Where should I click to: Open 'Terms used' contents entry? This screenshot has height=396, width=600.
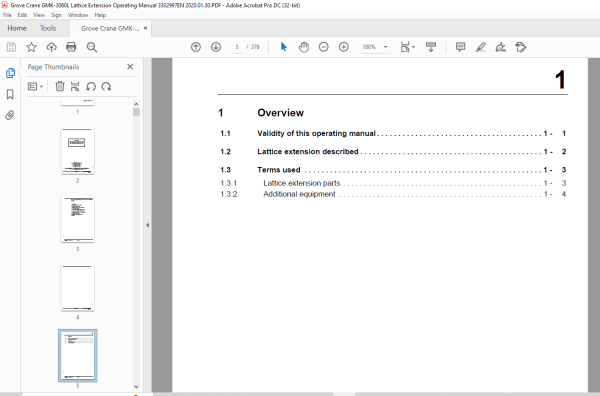pos(393,170)
